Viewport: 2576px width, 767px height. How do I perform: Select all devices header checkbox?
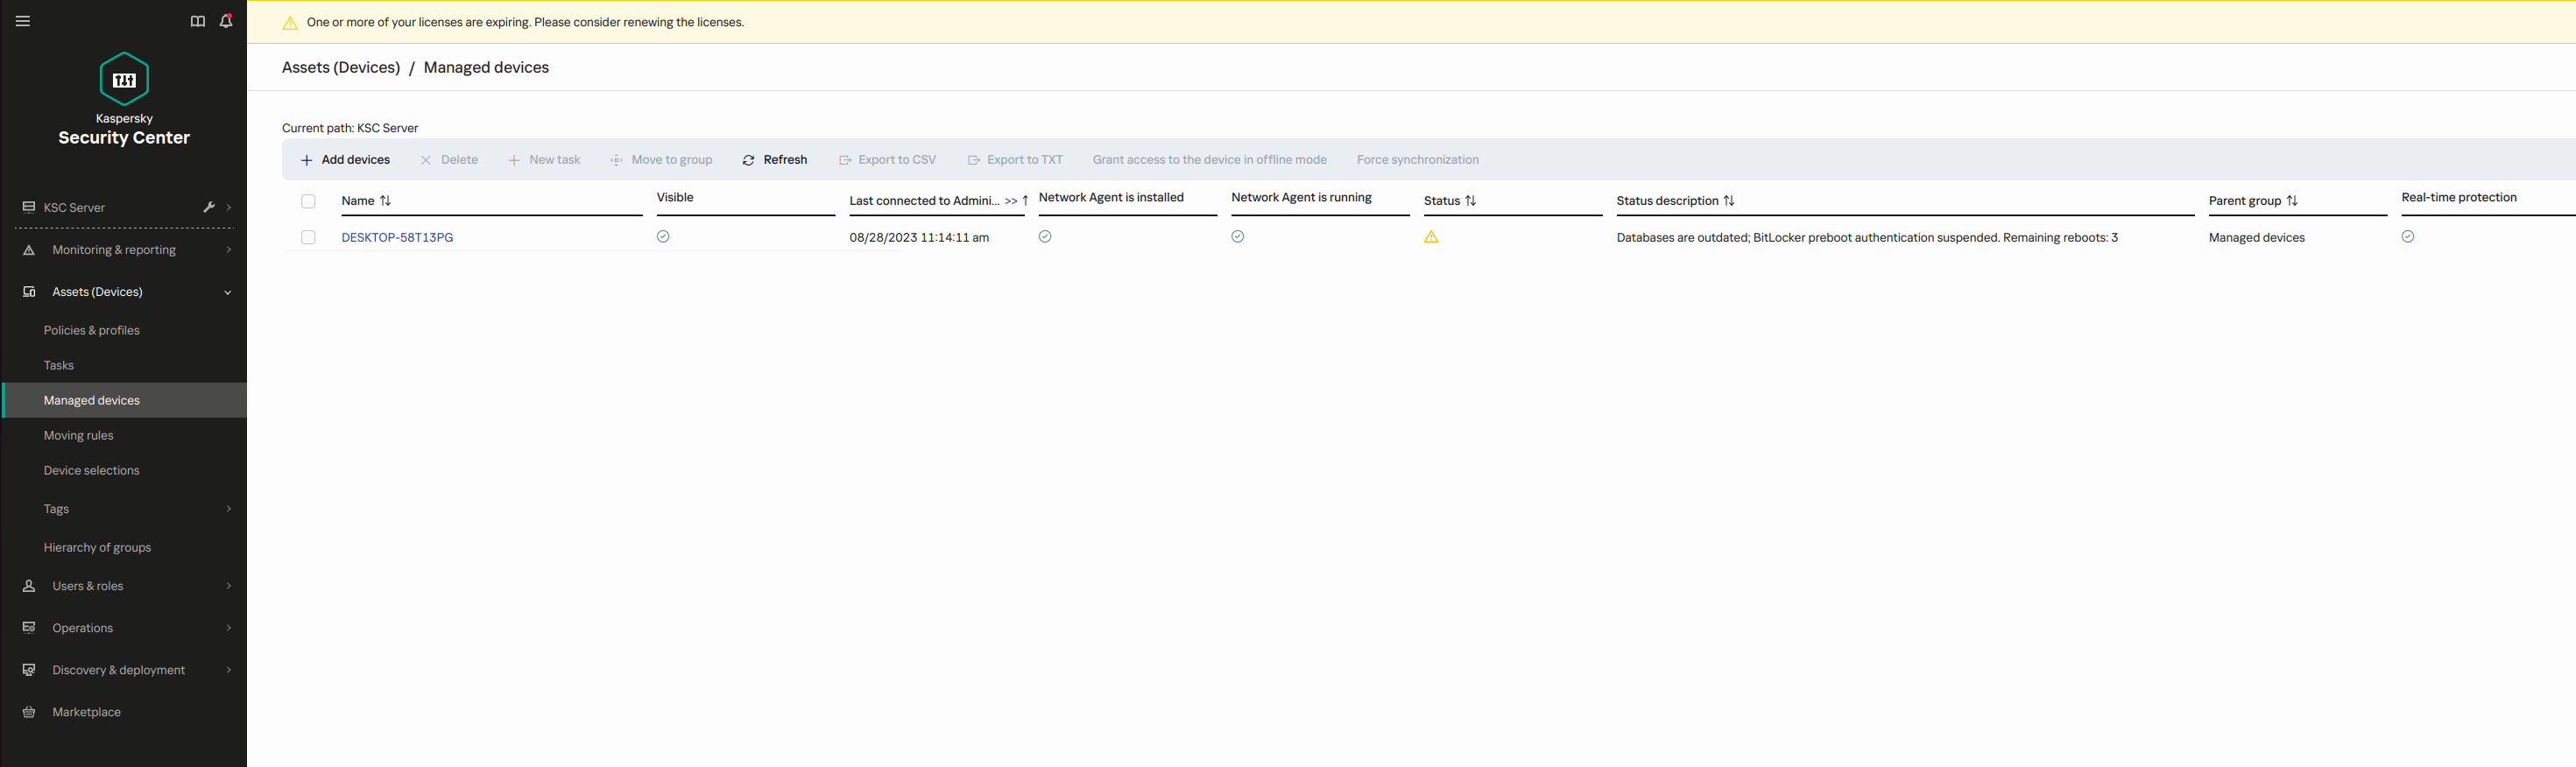point(308,201)
